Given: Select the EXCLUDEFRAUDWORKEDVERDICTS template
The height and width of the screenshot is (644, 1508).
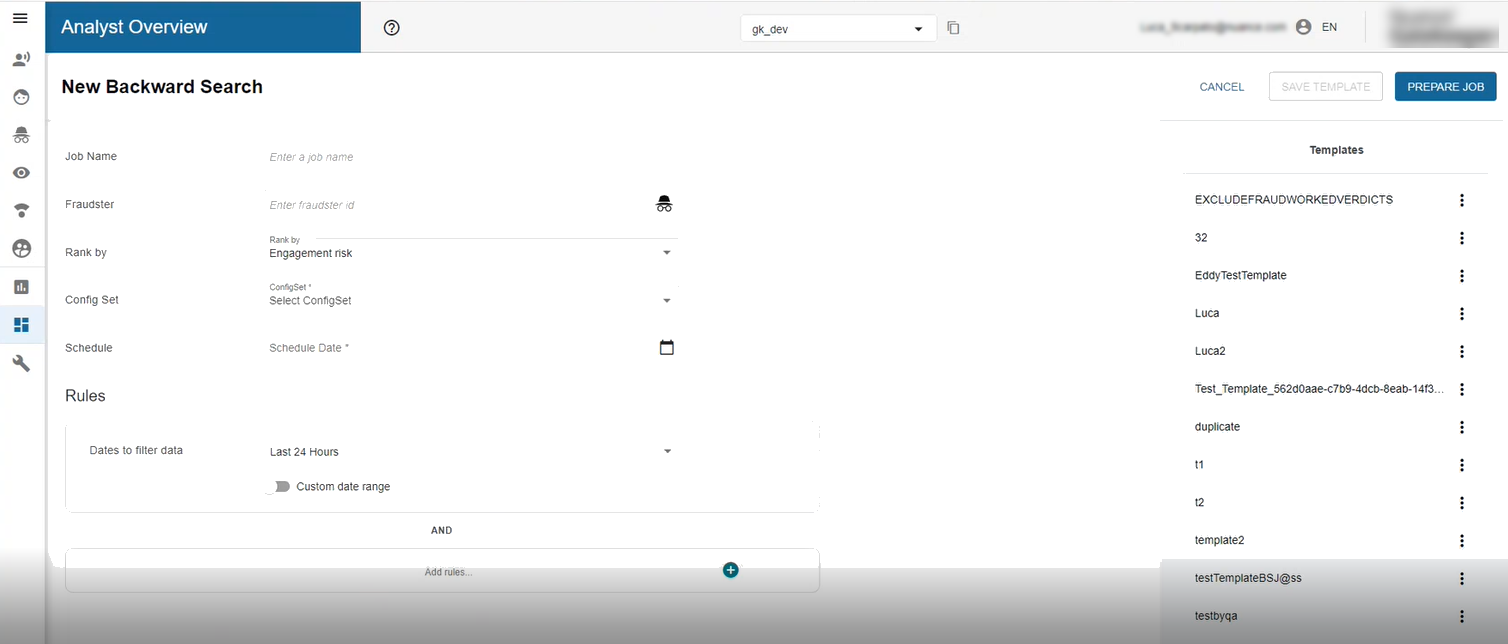Looking at the screenshot, I should coord(1294,200).
